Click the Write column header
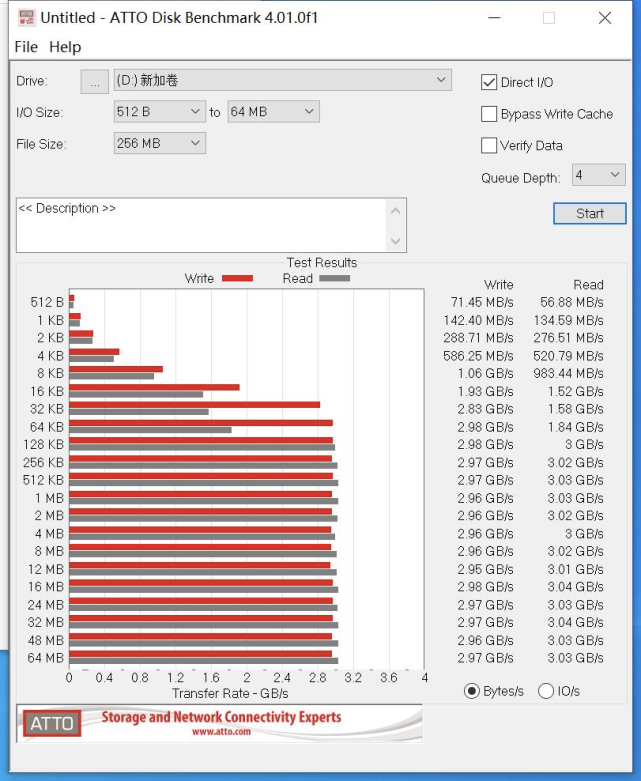The width and height of the screenshot is (641, 781). point(499,284)
